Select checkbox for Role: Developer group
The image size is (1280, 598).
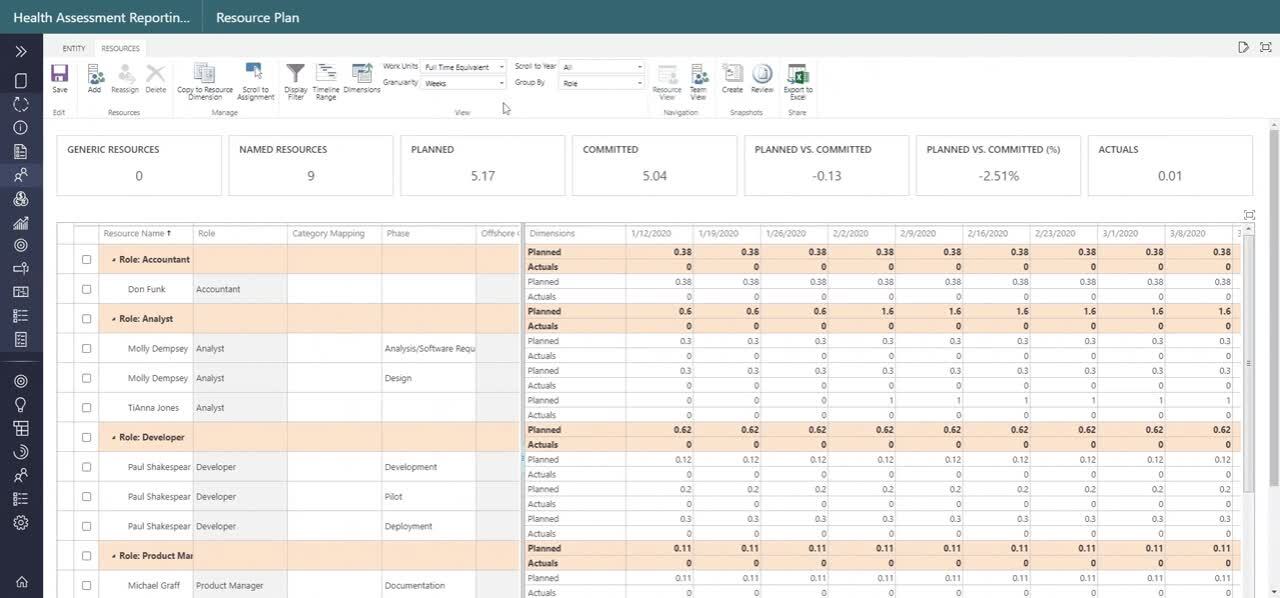point(86,437)
